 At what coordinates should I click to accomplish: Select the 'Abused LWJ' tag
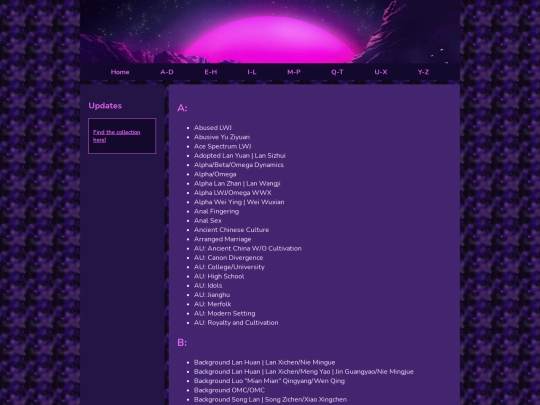(213, 128)
